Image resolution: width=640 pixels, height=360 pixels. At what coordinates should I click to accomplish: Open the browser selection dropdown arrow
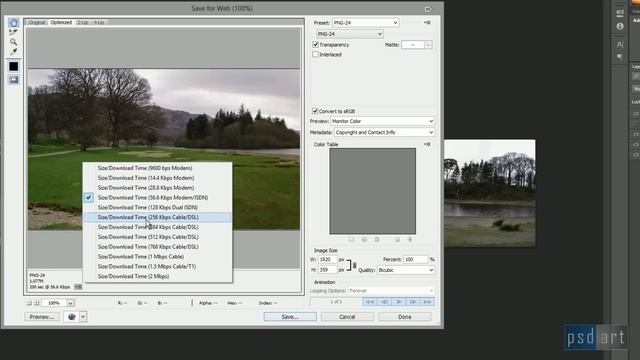pos(83,317)
